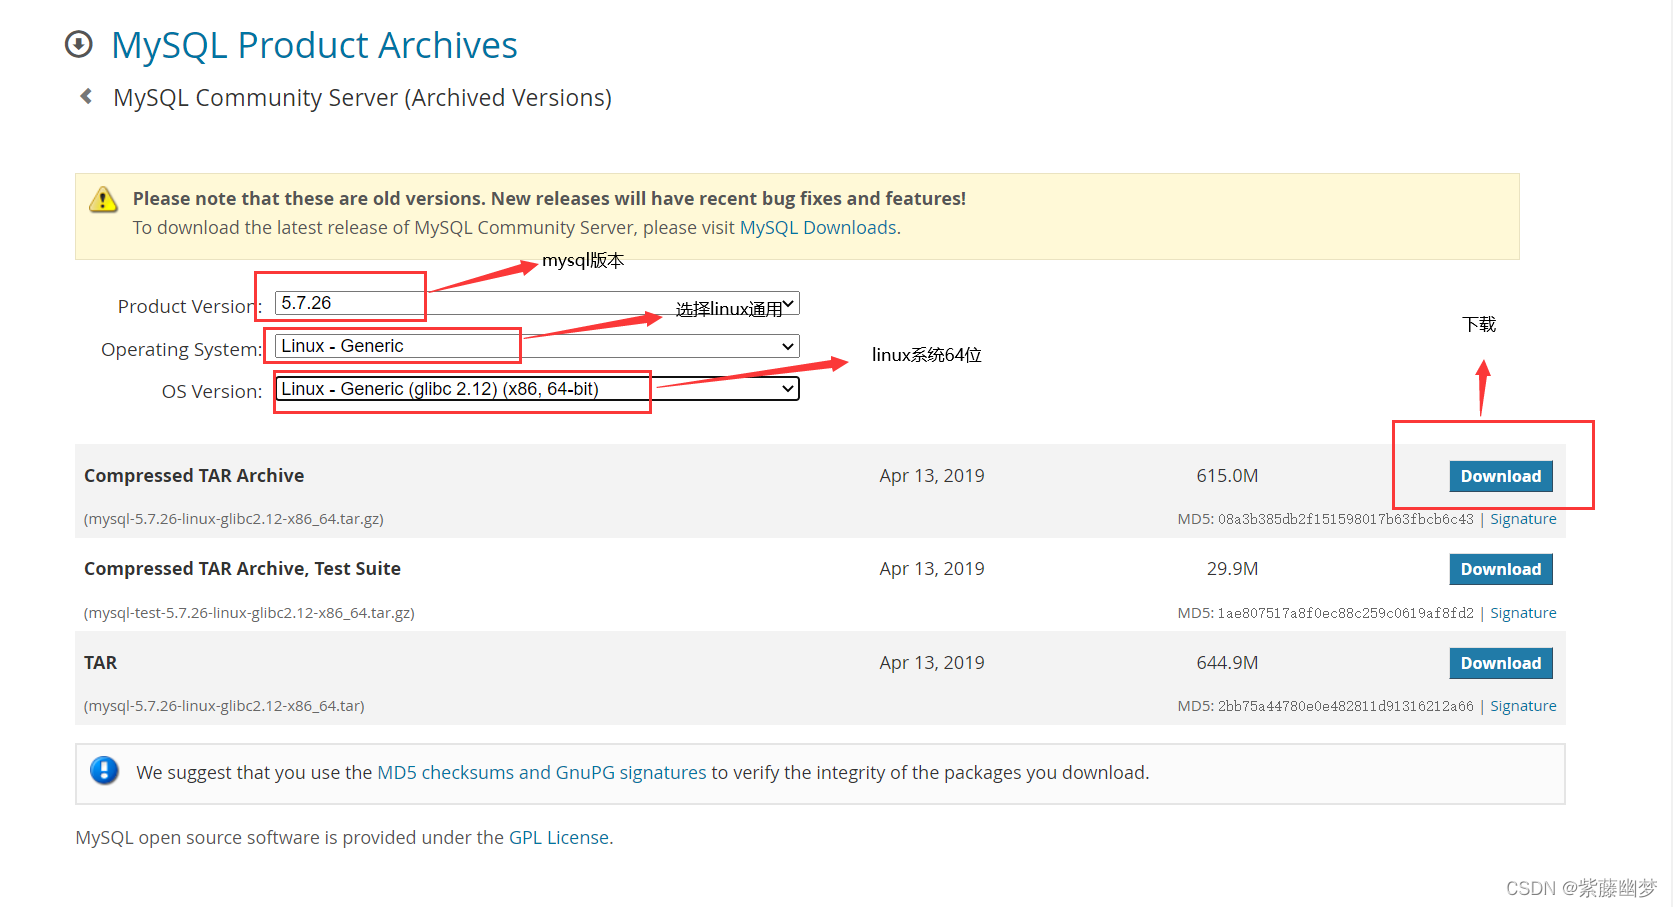The image size is (1673, 907).
Task: Click Apr 13, 2019 date in Test Suite row
Action: coord(932,569)
